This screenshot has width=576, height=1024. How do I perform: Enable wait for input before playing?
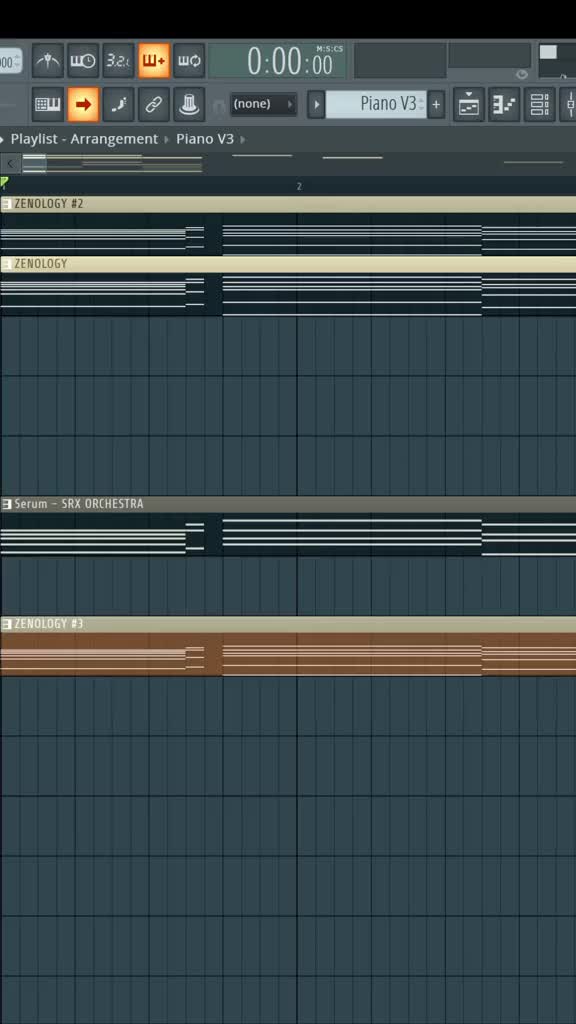(83, 61)
